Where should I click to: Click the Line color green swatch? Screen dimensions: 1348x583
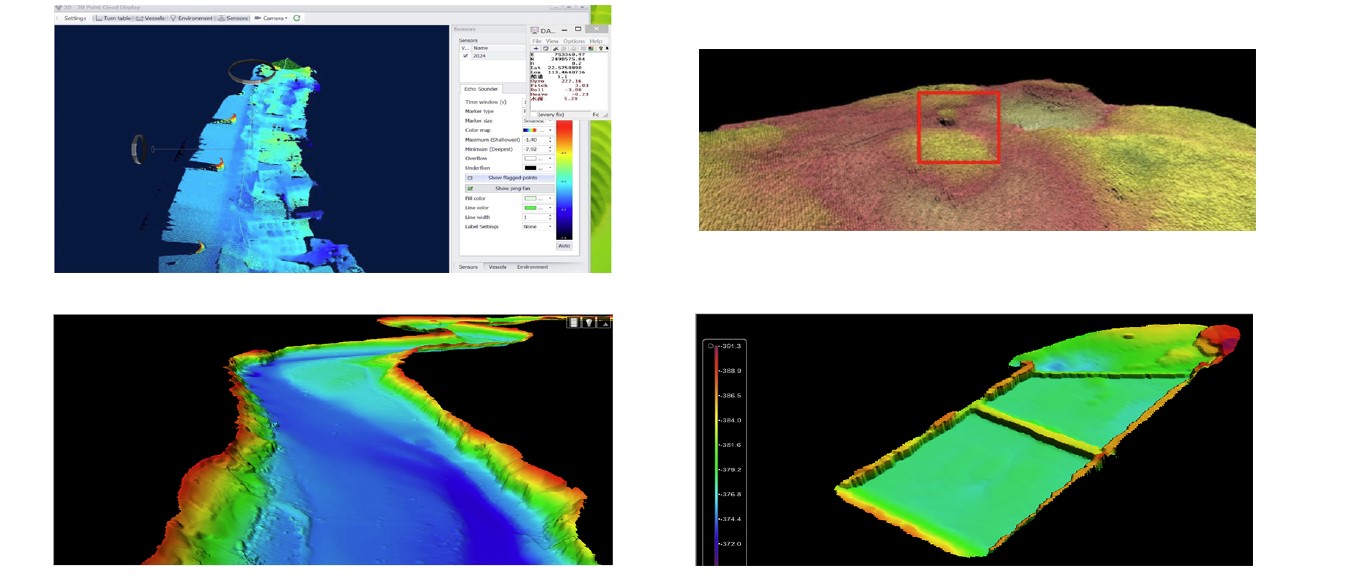(x=531, y=207)
